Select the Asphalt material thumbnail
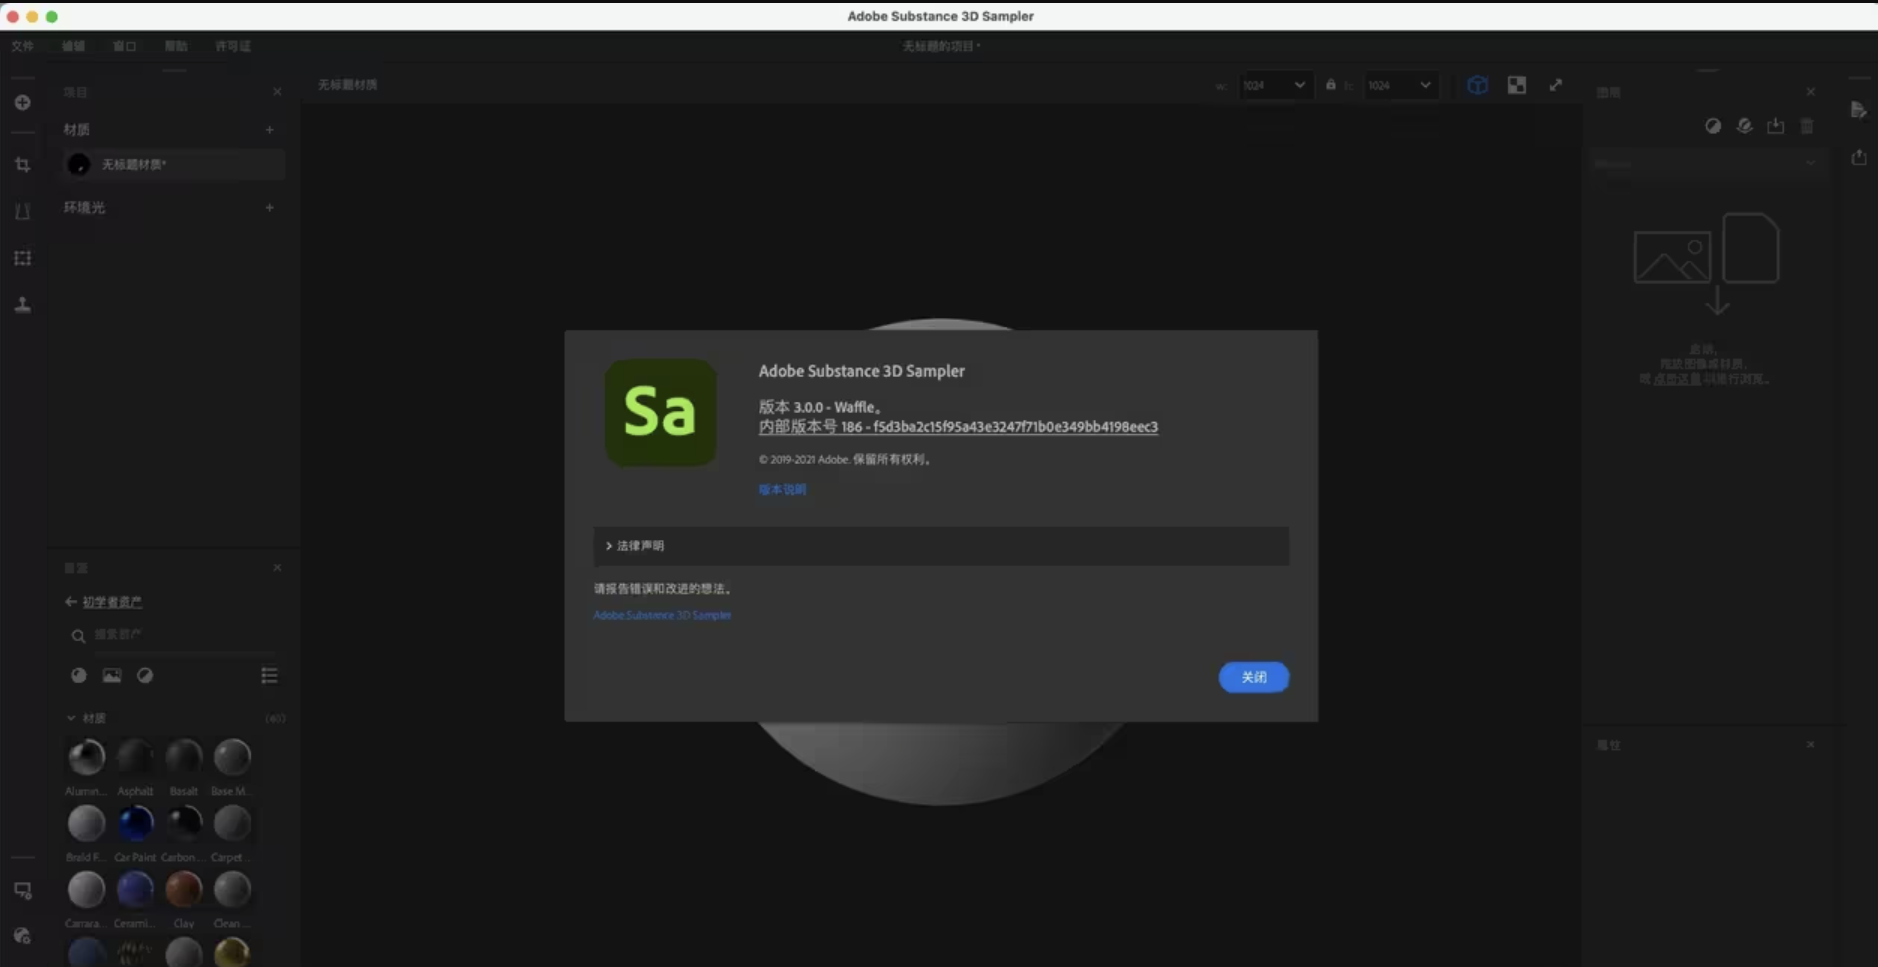The image size is (1878, 967). 135,757
